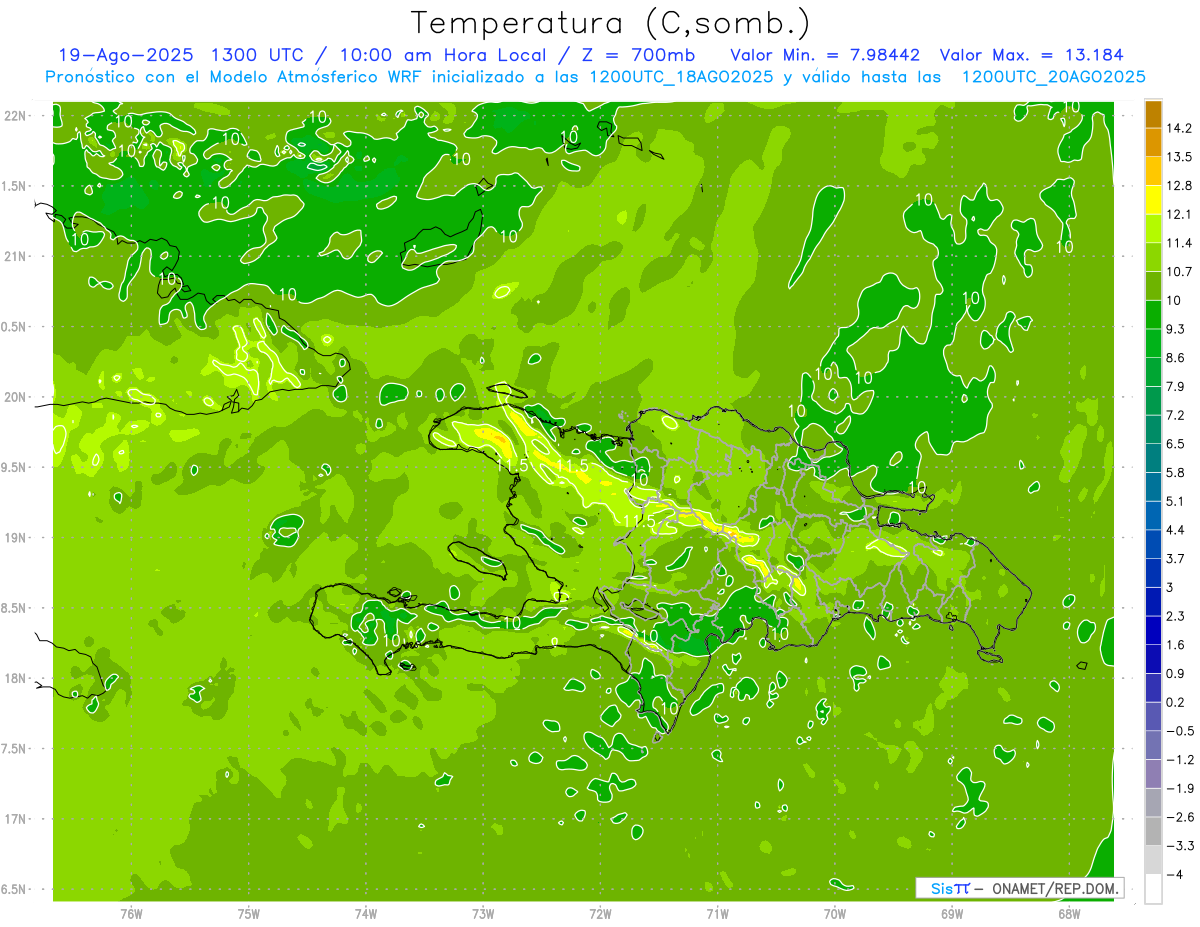Click the '22N' latitude axis label
Screen dimensions: 1200x927
pos(17,116)
